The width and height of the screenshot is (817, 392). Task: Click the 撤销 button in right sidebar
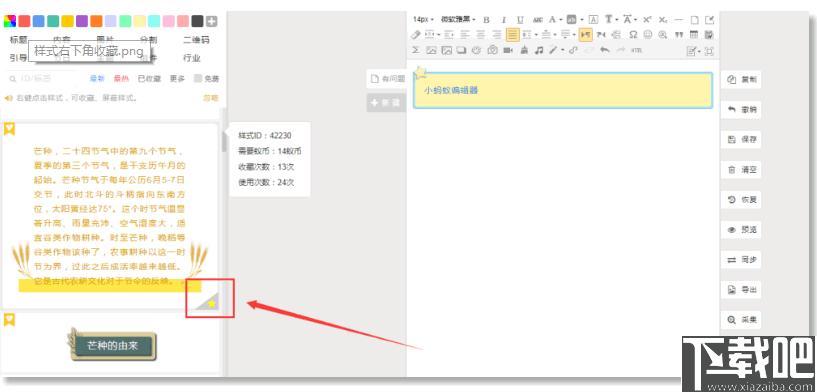point(740,110)
